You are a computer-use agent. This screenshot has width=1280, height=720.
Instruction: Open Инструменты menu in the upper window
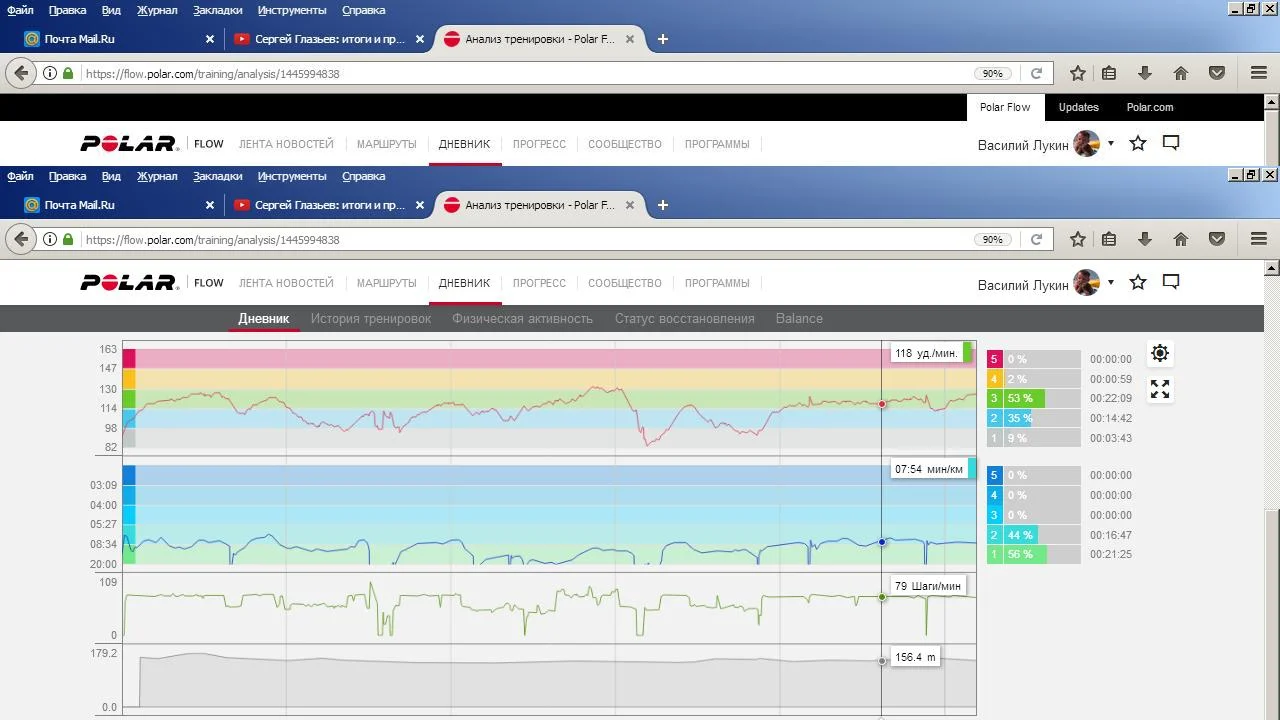point(292,10)
